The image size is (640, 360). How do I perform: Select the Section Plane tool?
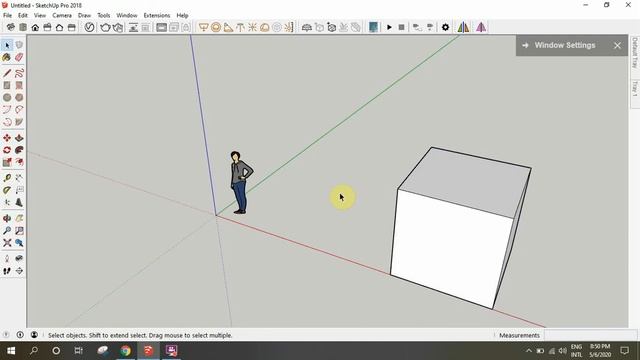19,271
